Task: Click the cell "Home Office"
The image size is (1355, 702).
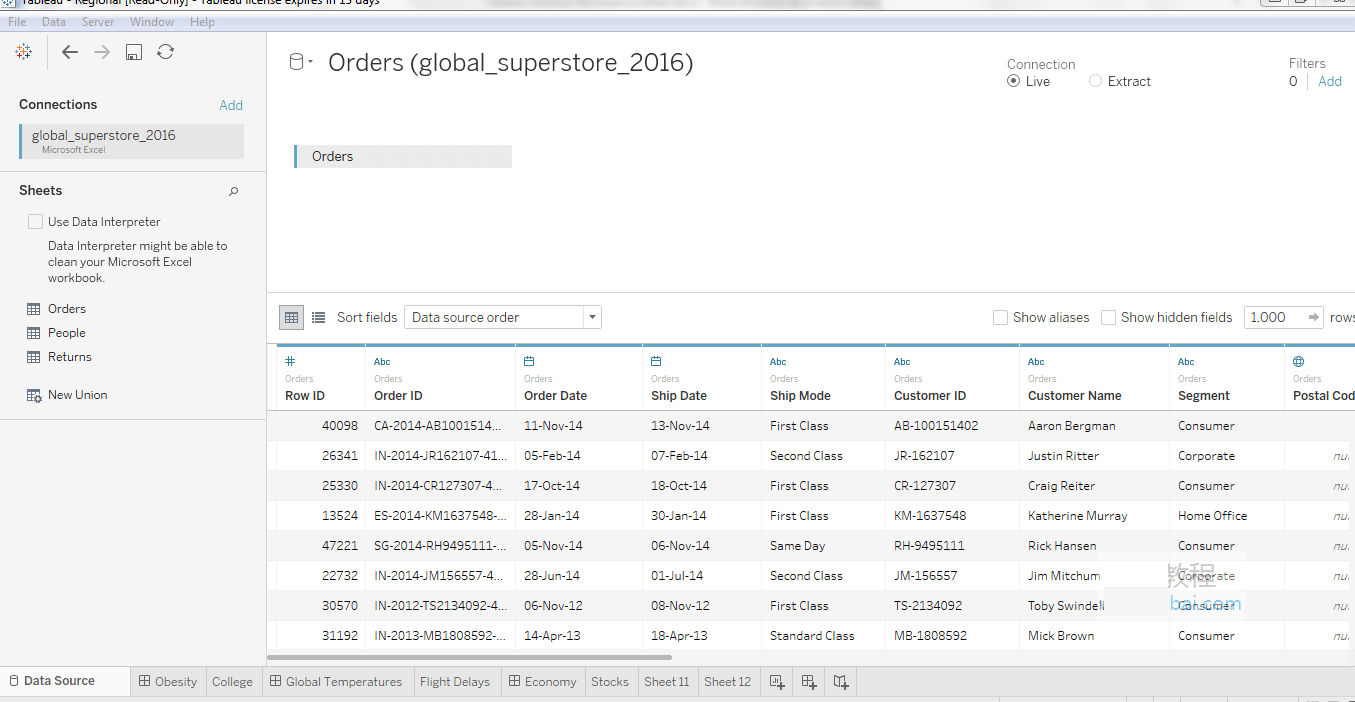Action: (x=1213, y=516)
